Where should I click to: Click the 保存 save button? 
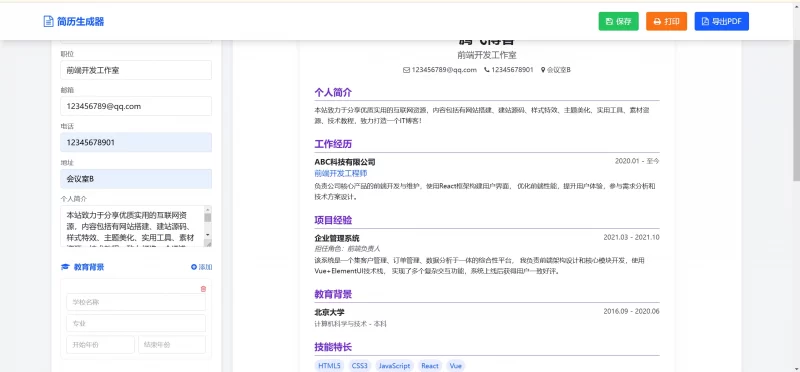[618, 21]
